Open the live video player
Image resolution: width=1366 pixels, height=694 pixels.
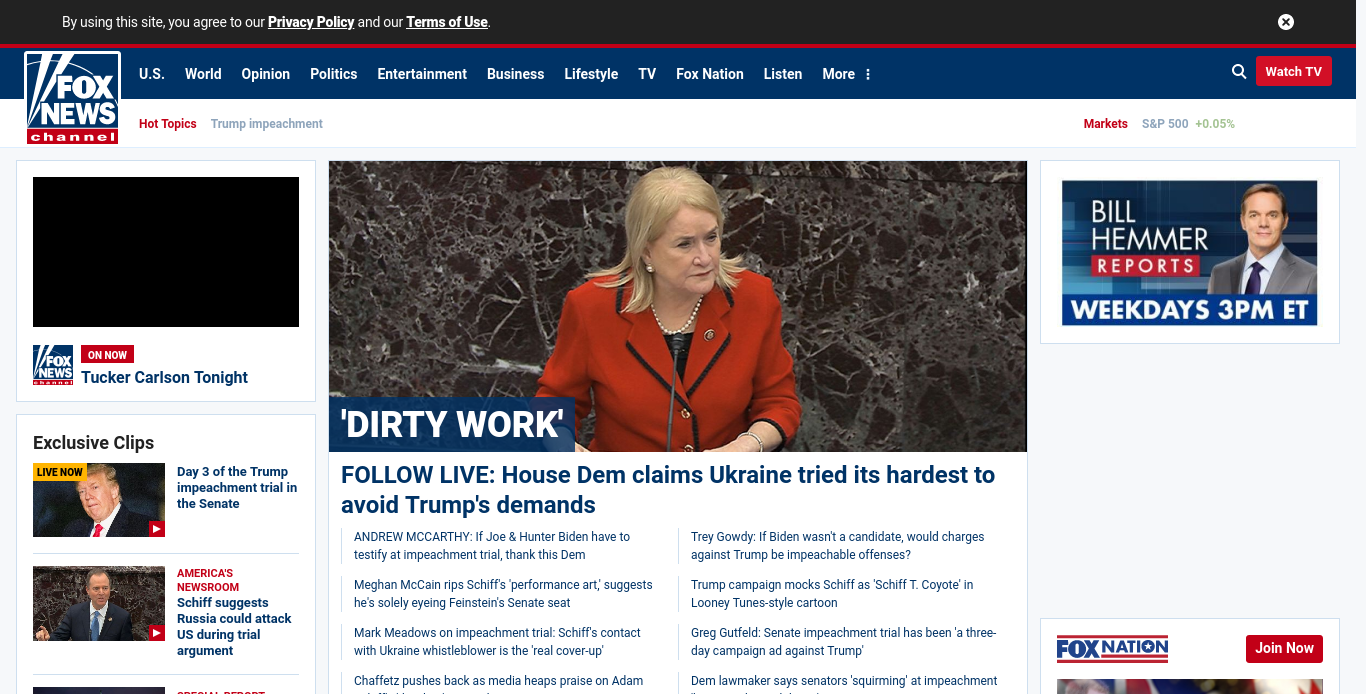coord(166,252)
